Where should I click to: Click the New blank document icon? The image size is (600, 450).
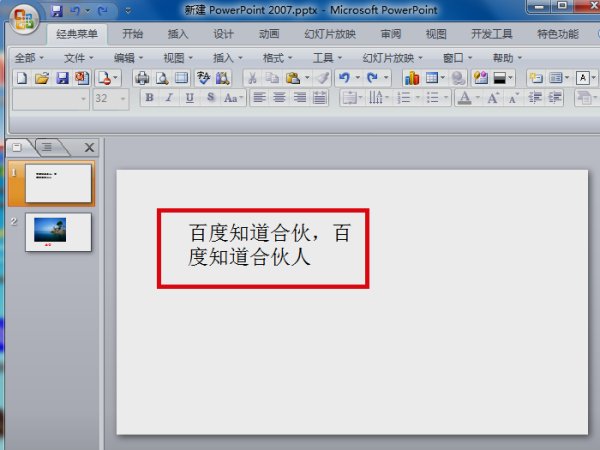22,78
